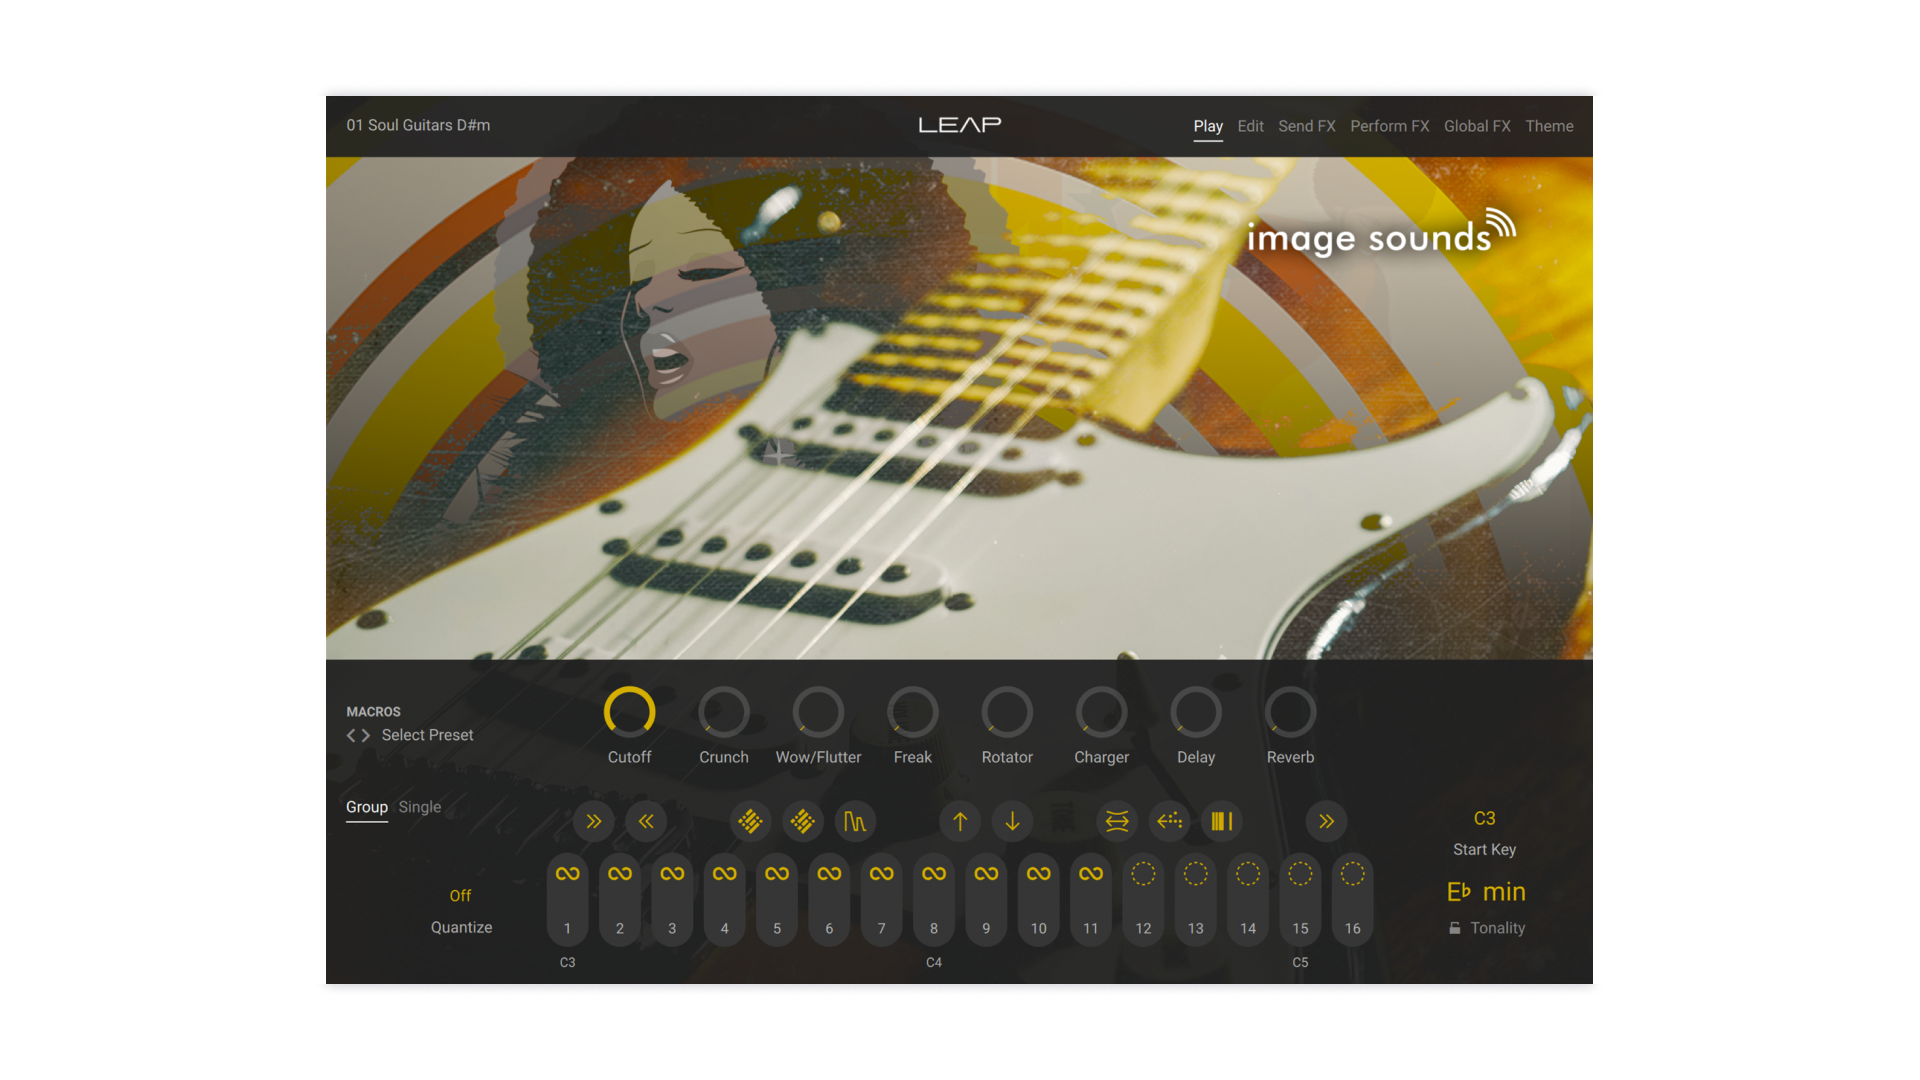This screenshot has width=1920, height=1080.
Task: Open the Eb min tonality selector
Action: 1486,892
